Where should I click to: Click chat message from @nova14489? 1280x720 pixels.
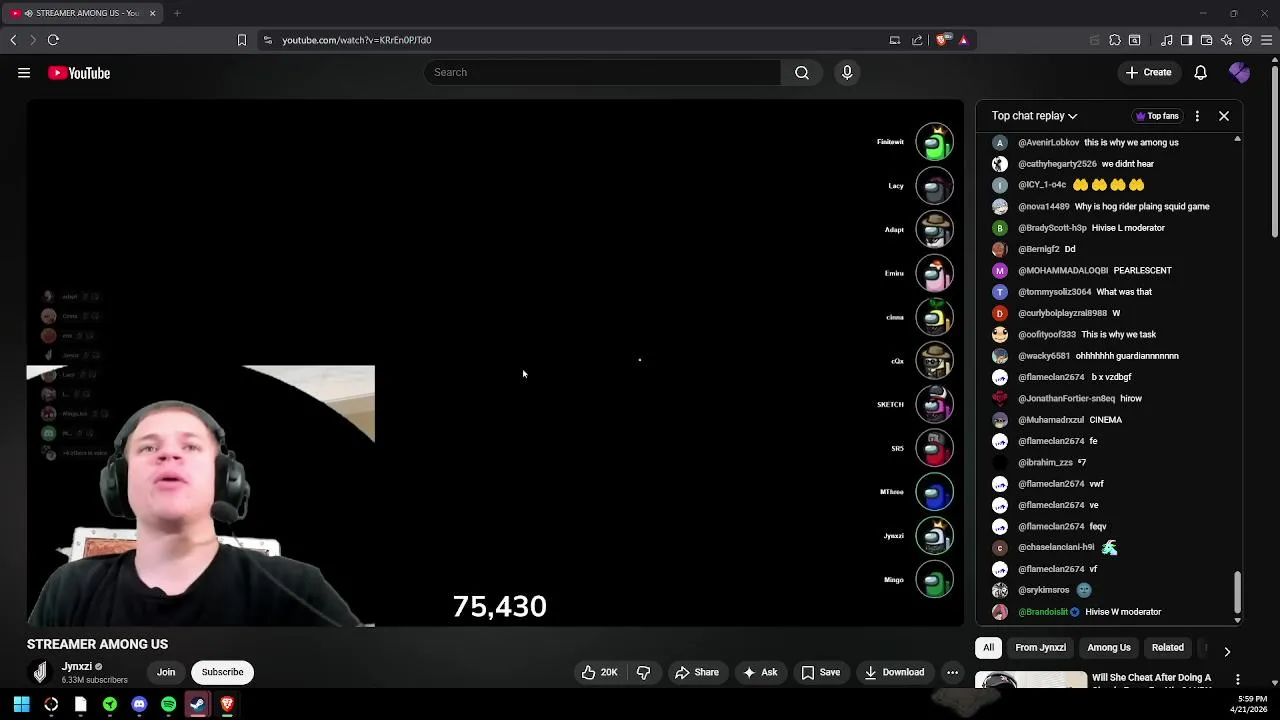tap(1142, 206)
